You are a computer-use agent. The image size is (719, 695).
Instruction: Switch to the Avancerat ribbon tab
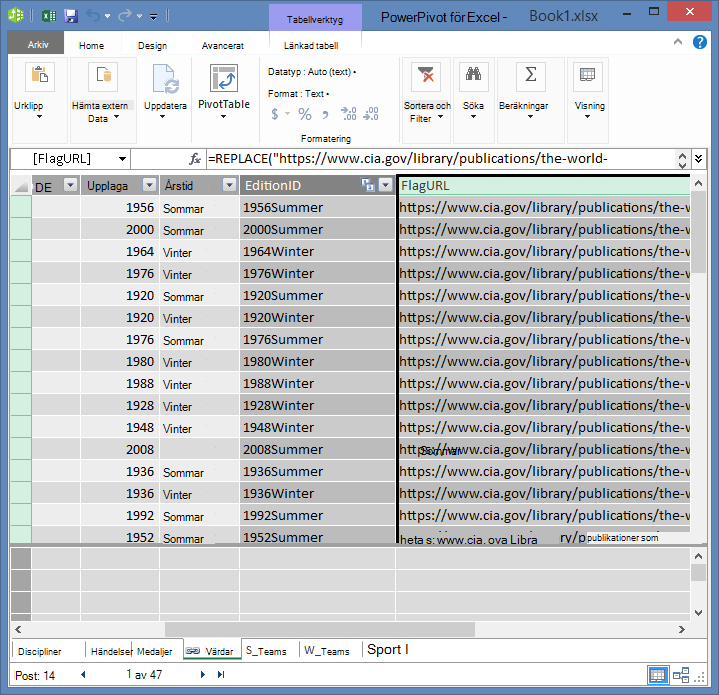[x=222, y=45]
